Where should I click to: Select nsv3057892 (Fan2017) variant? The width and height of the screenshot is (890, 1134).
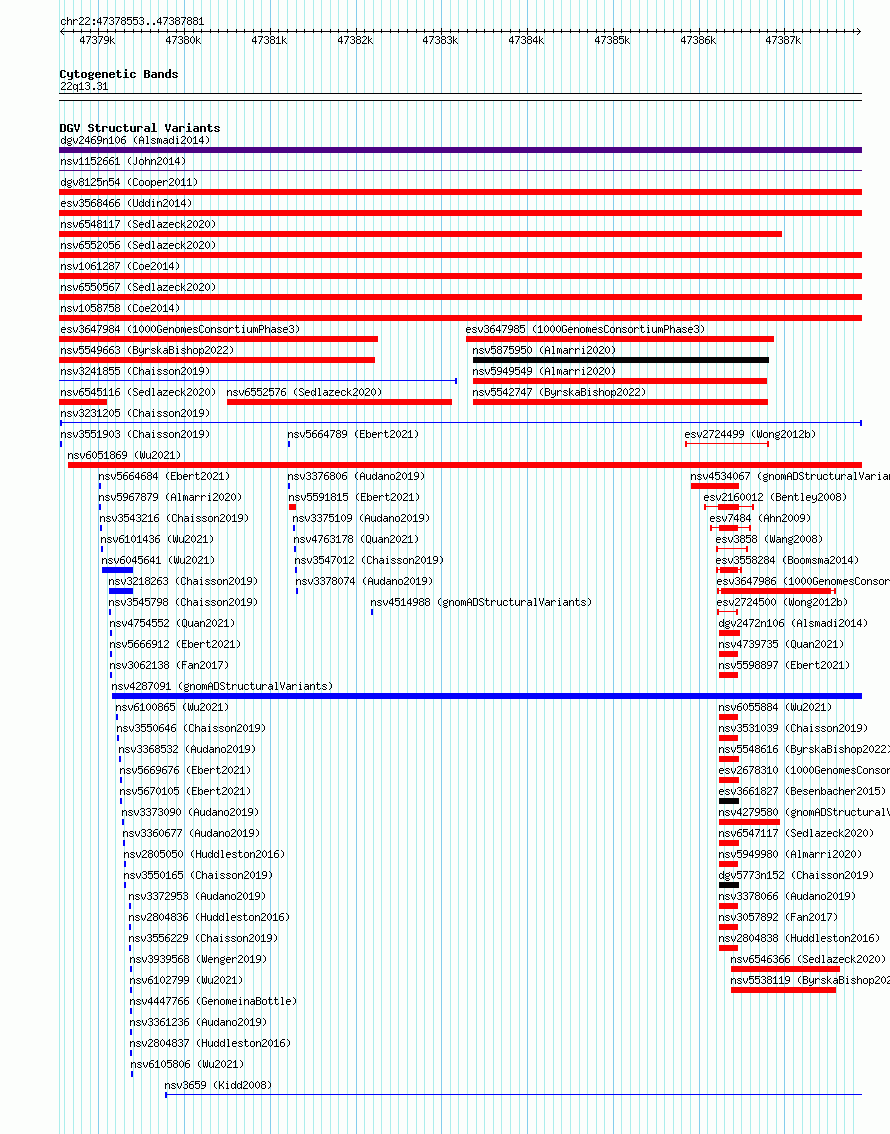(778, 917)
